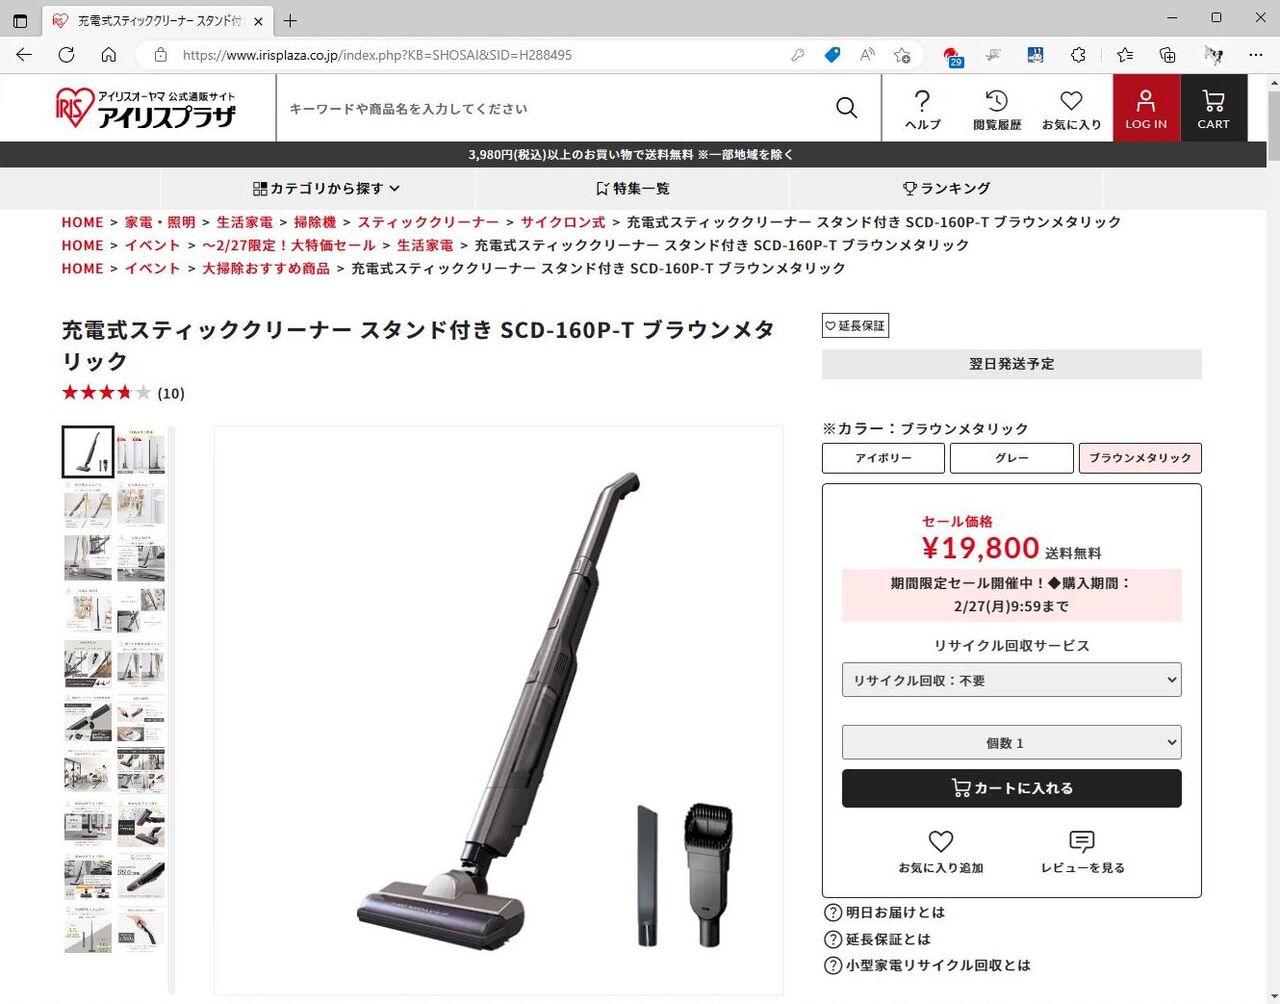Open browser Settings and more menu

coord(1256,55)
